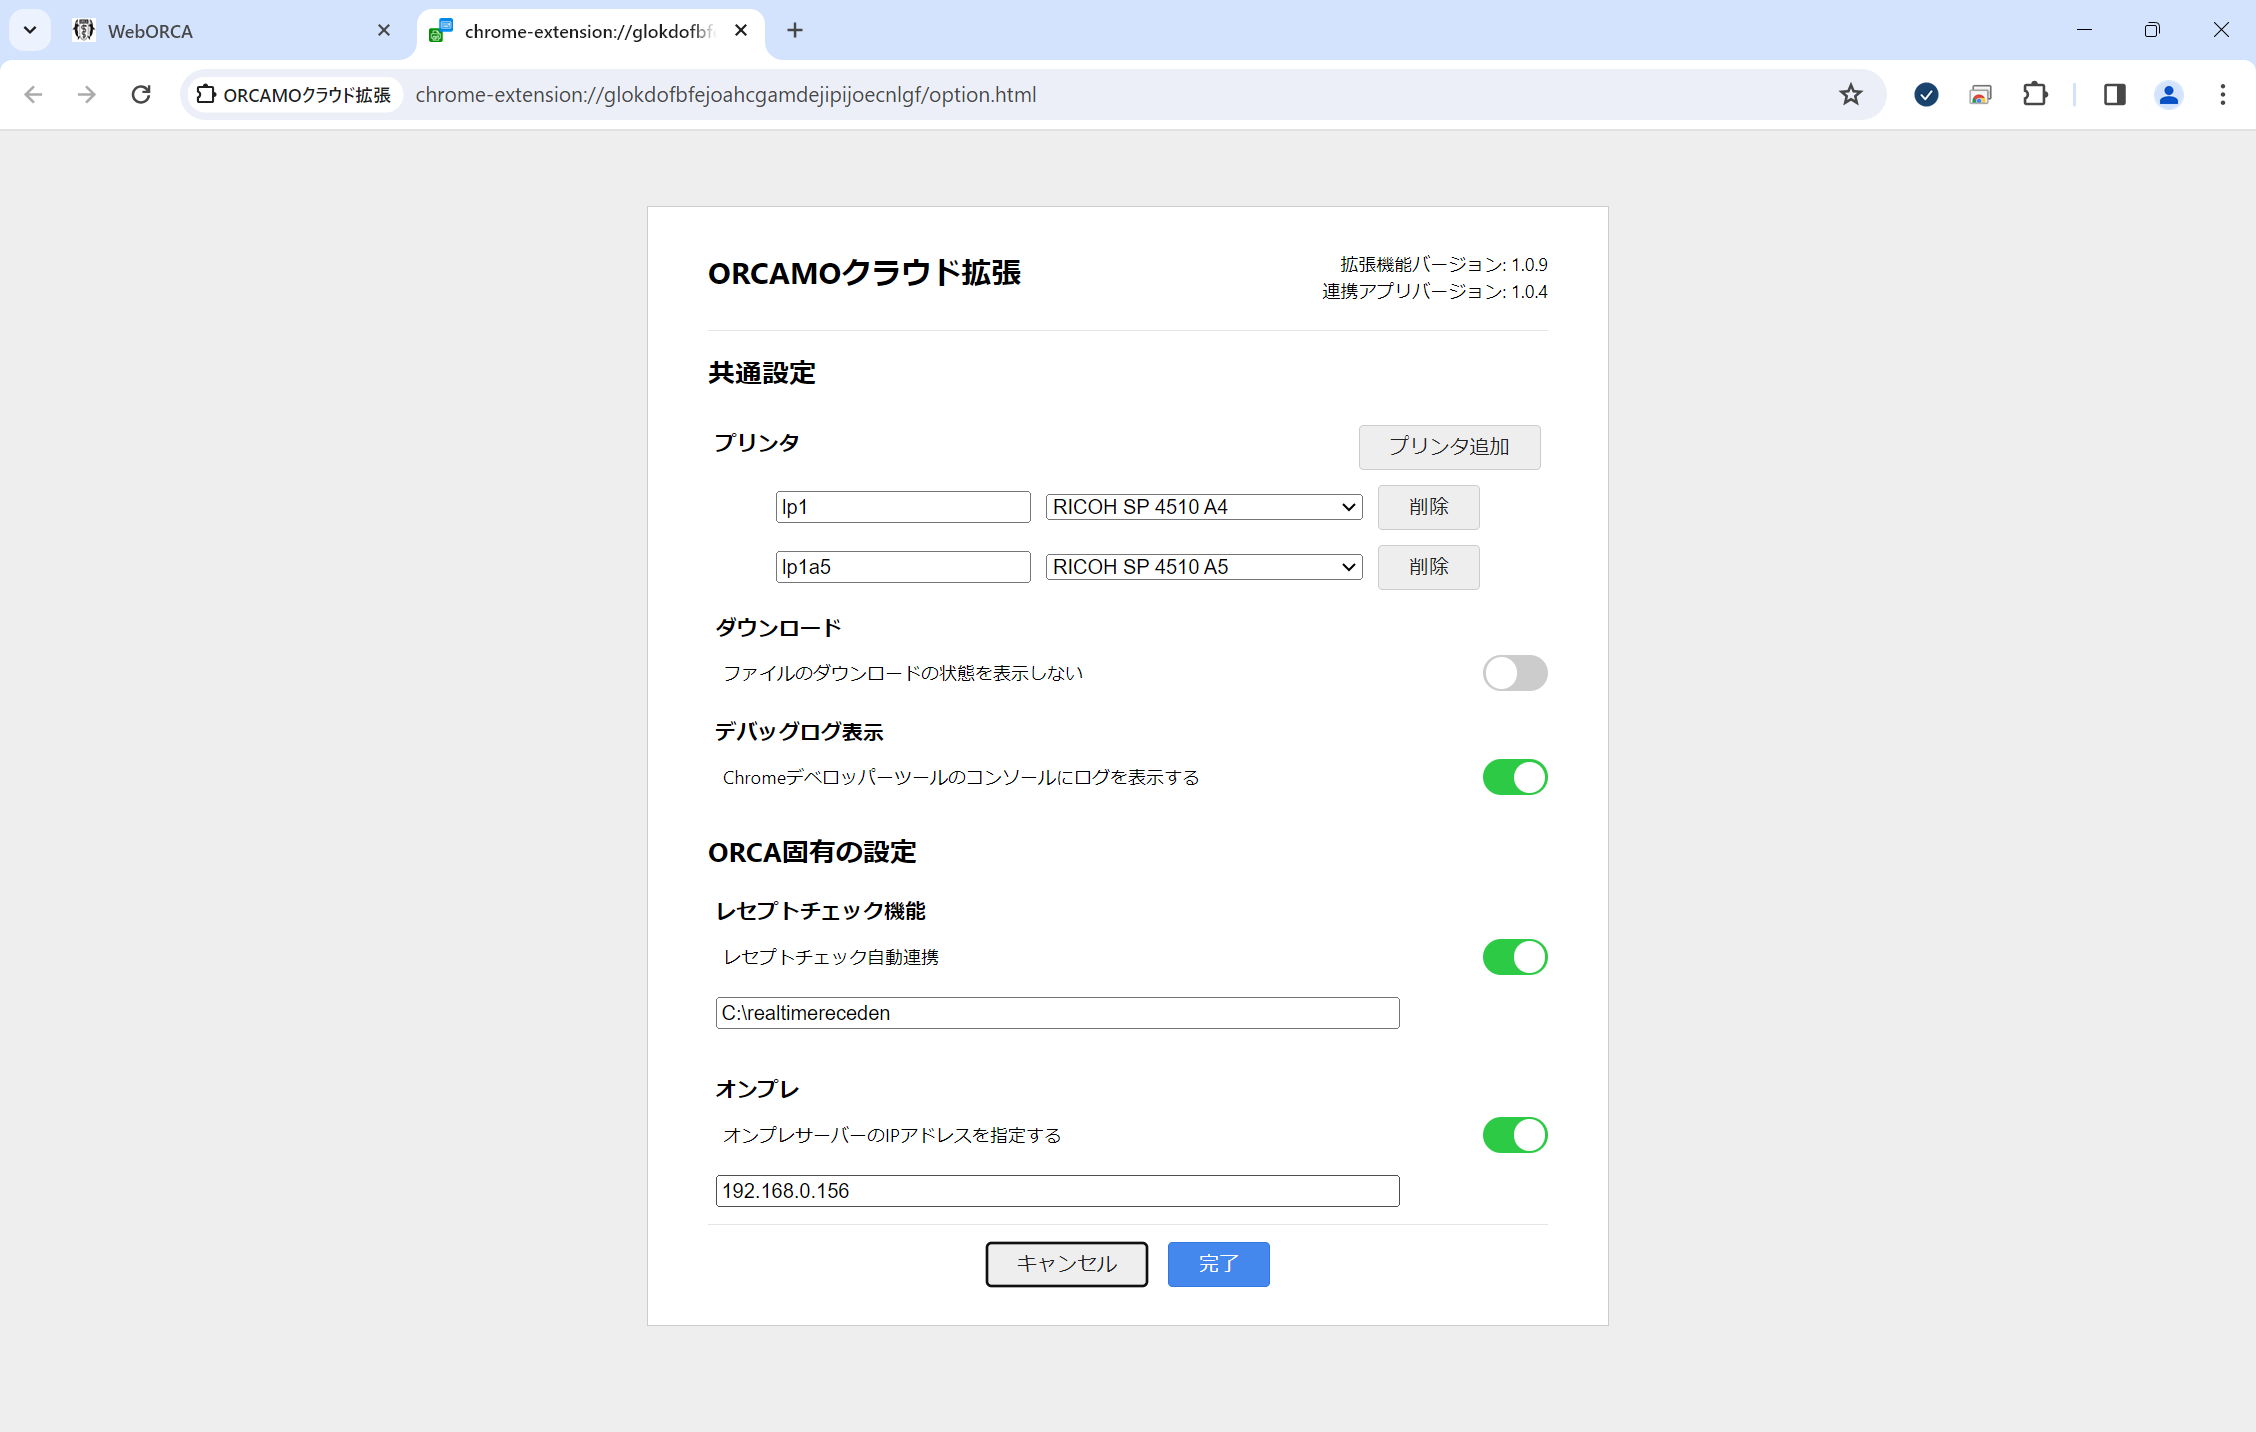Click the プリンタ追加 button
The width and height of the screenshot is (2256, 1432).
(x=1449, y=446)
